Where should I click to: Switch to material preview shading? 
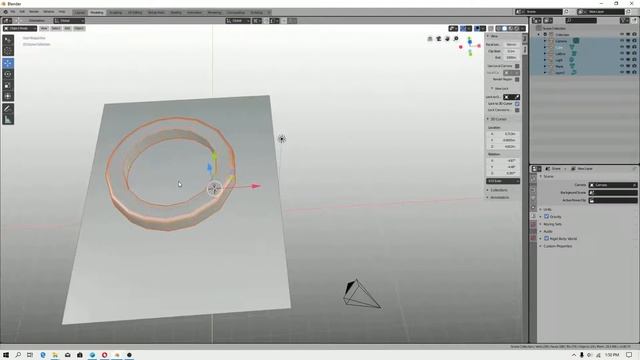(510, 29)
